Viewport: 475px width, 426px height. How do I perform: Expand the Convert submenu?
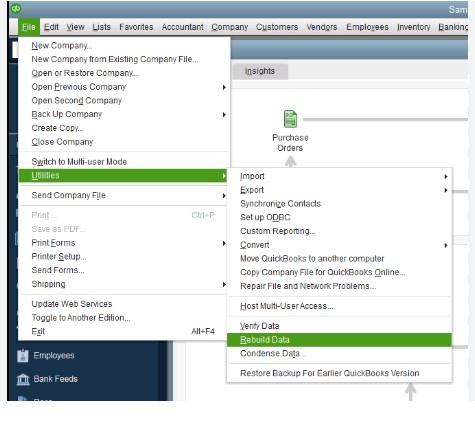pyautogui.click(x=339, y=245)
